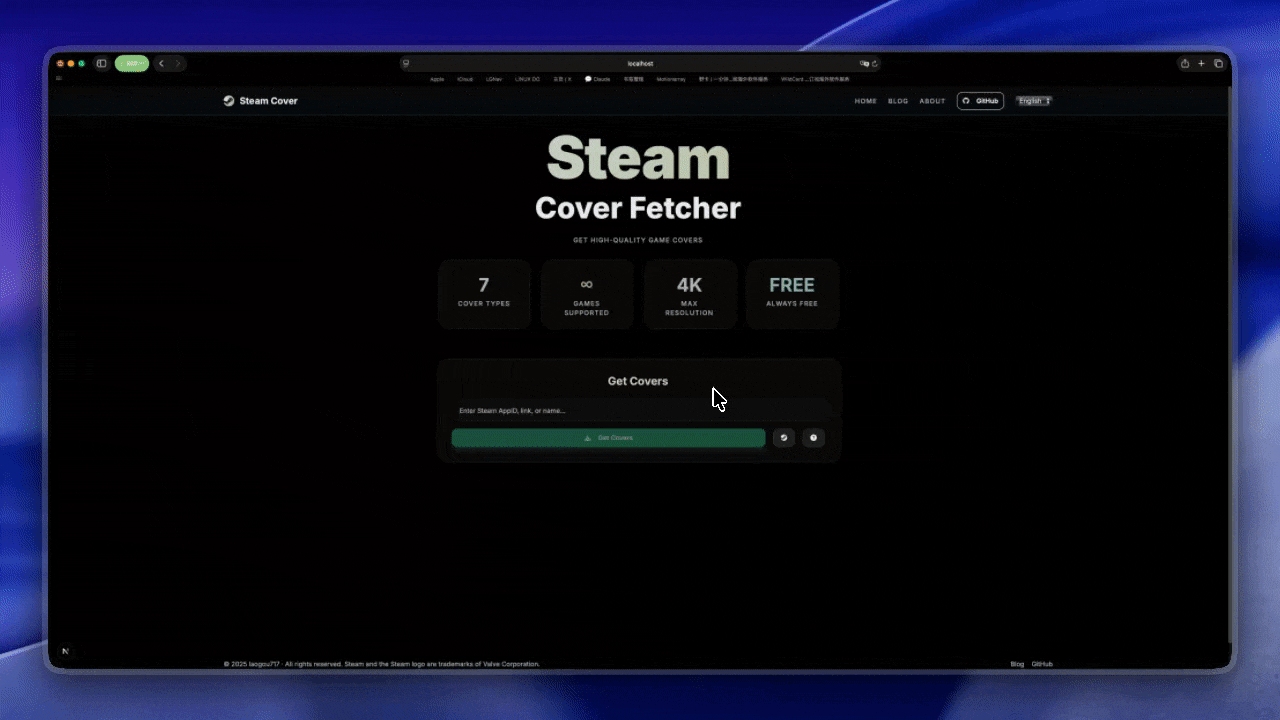Toggle the Safari sidebar icon
Image resolution: width=1280 pixels, height=720 pixels.
(x=101, y=64)
